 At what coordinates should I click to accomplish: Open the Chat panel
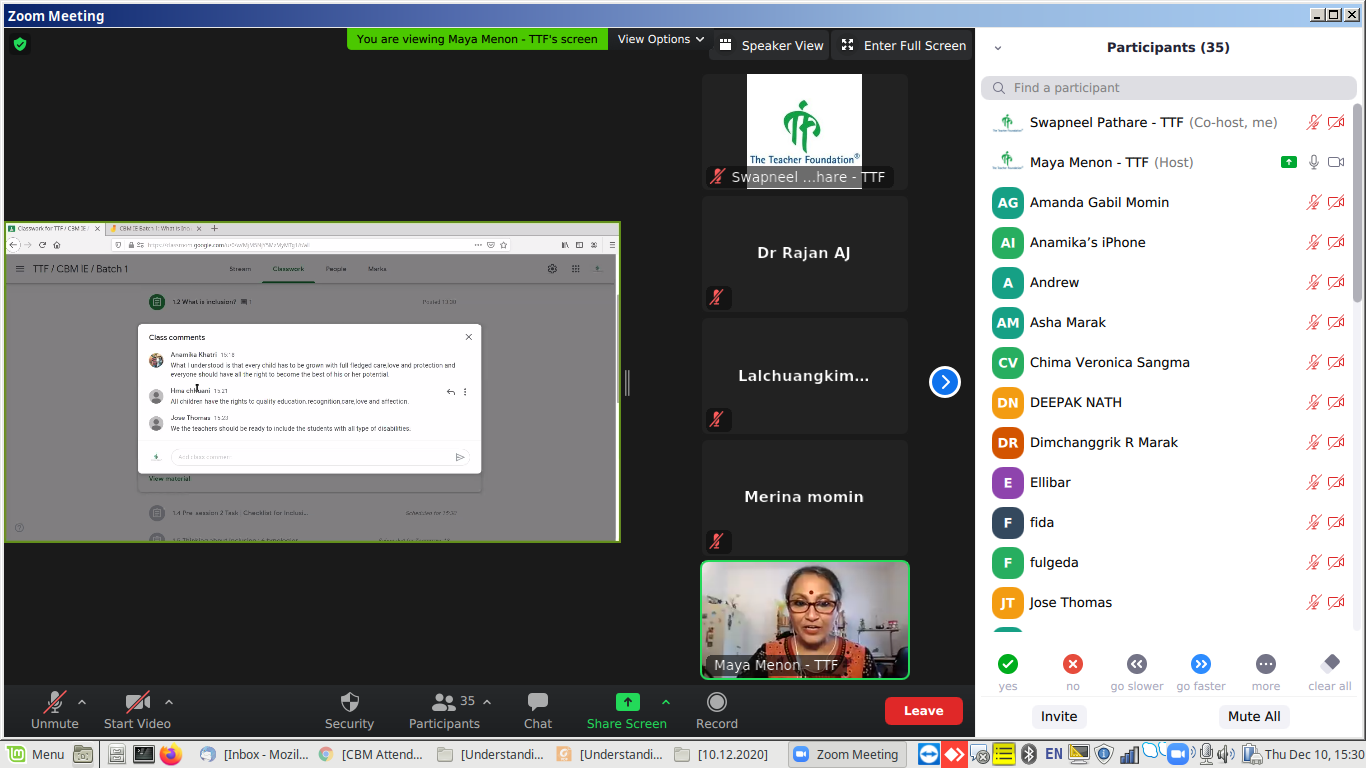(538, 702)
